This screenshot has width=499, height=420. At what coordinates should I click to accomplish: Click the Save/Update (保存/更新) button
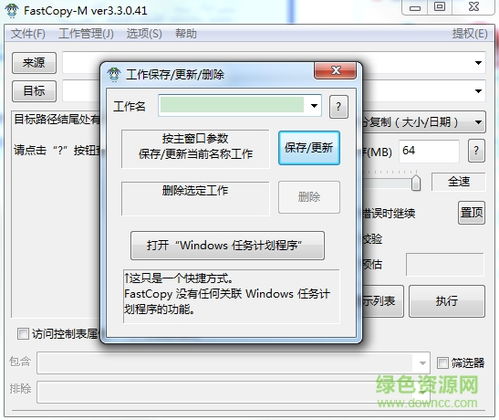(x=309, y=148)
